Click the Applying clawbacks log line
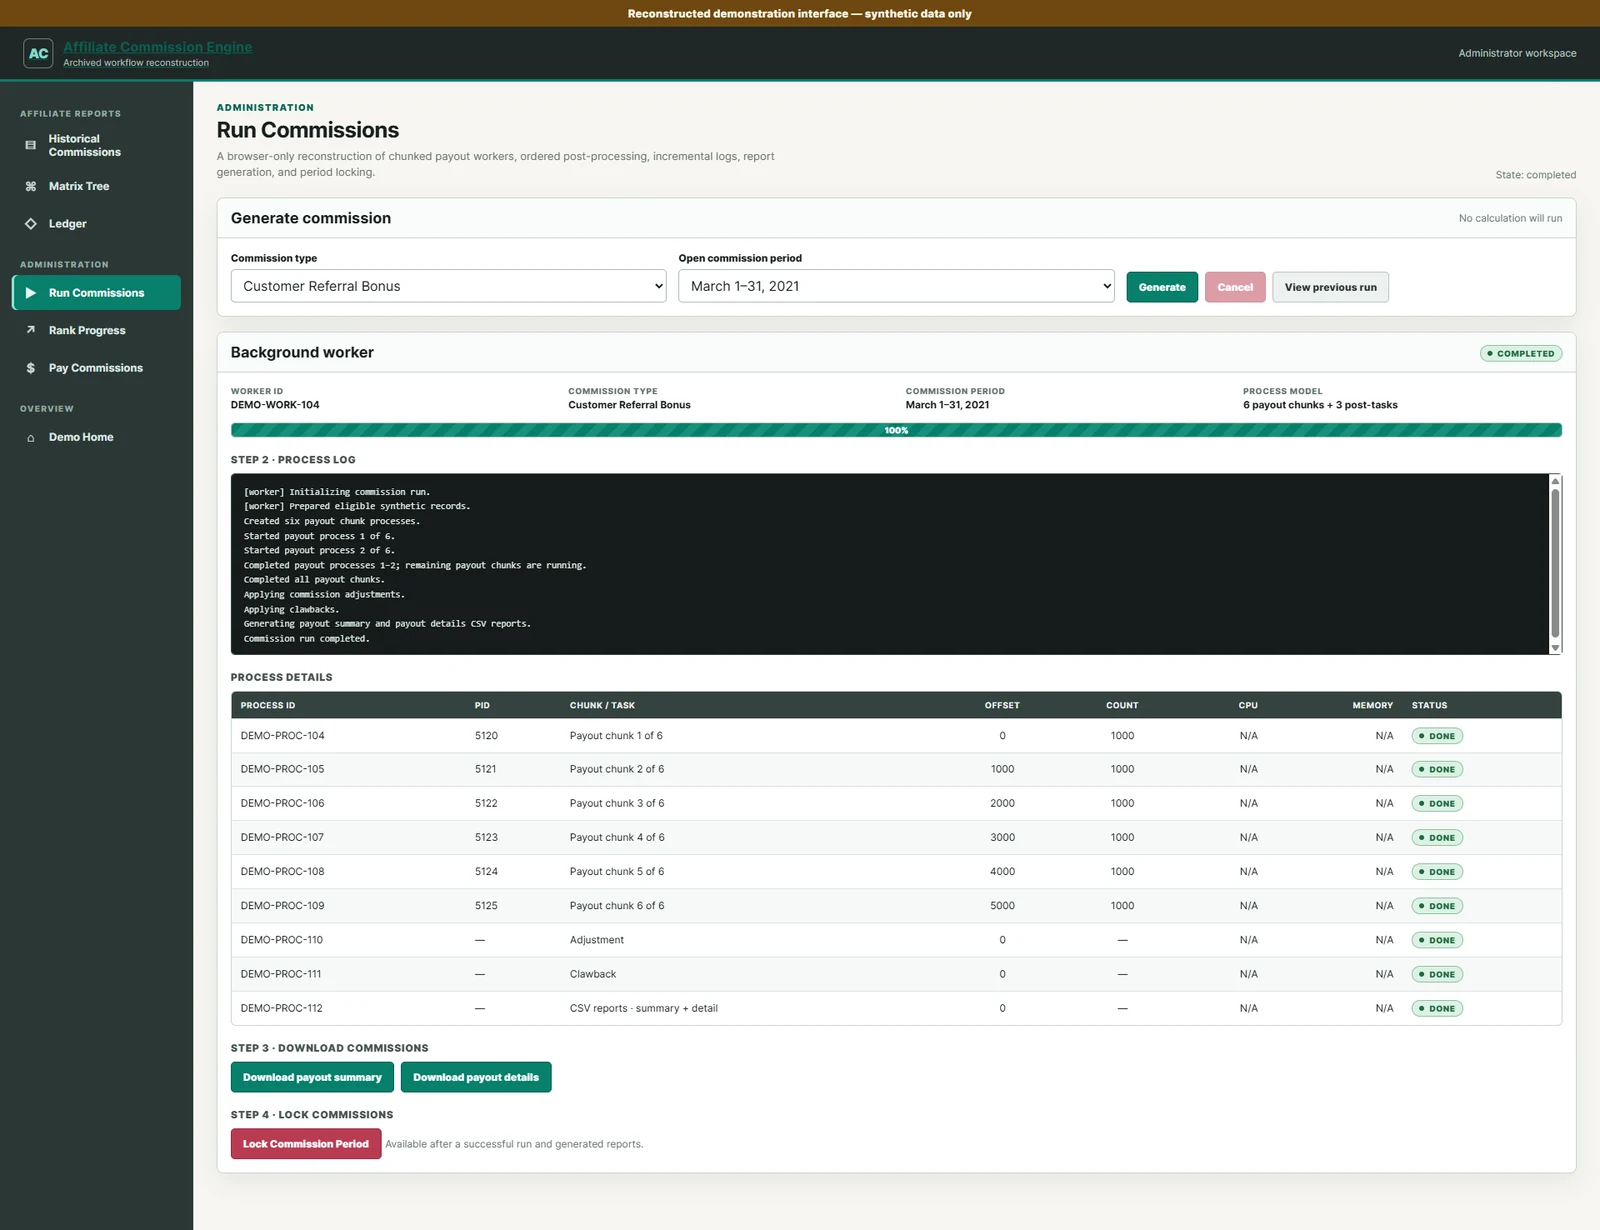 [x=291, y=609]
